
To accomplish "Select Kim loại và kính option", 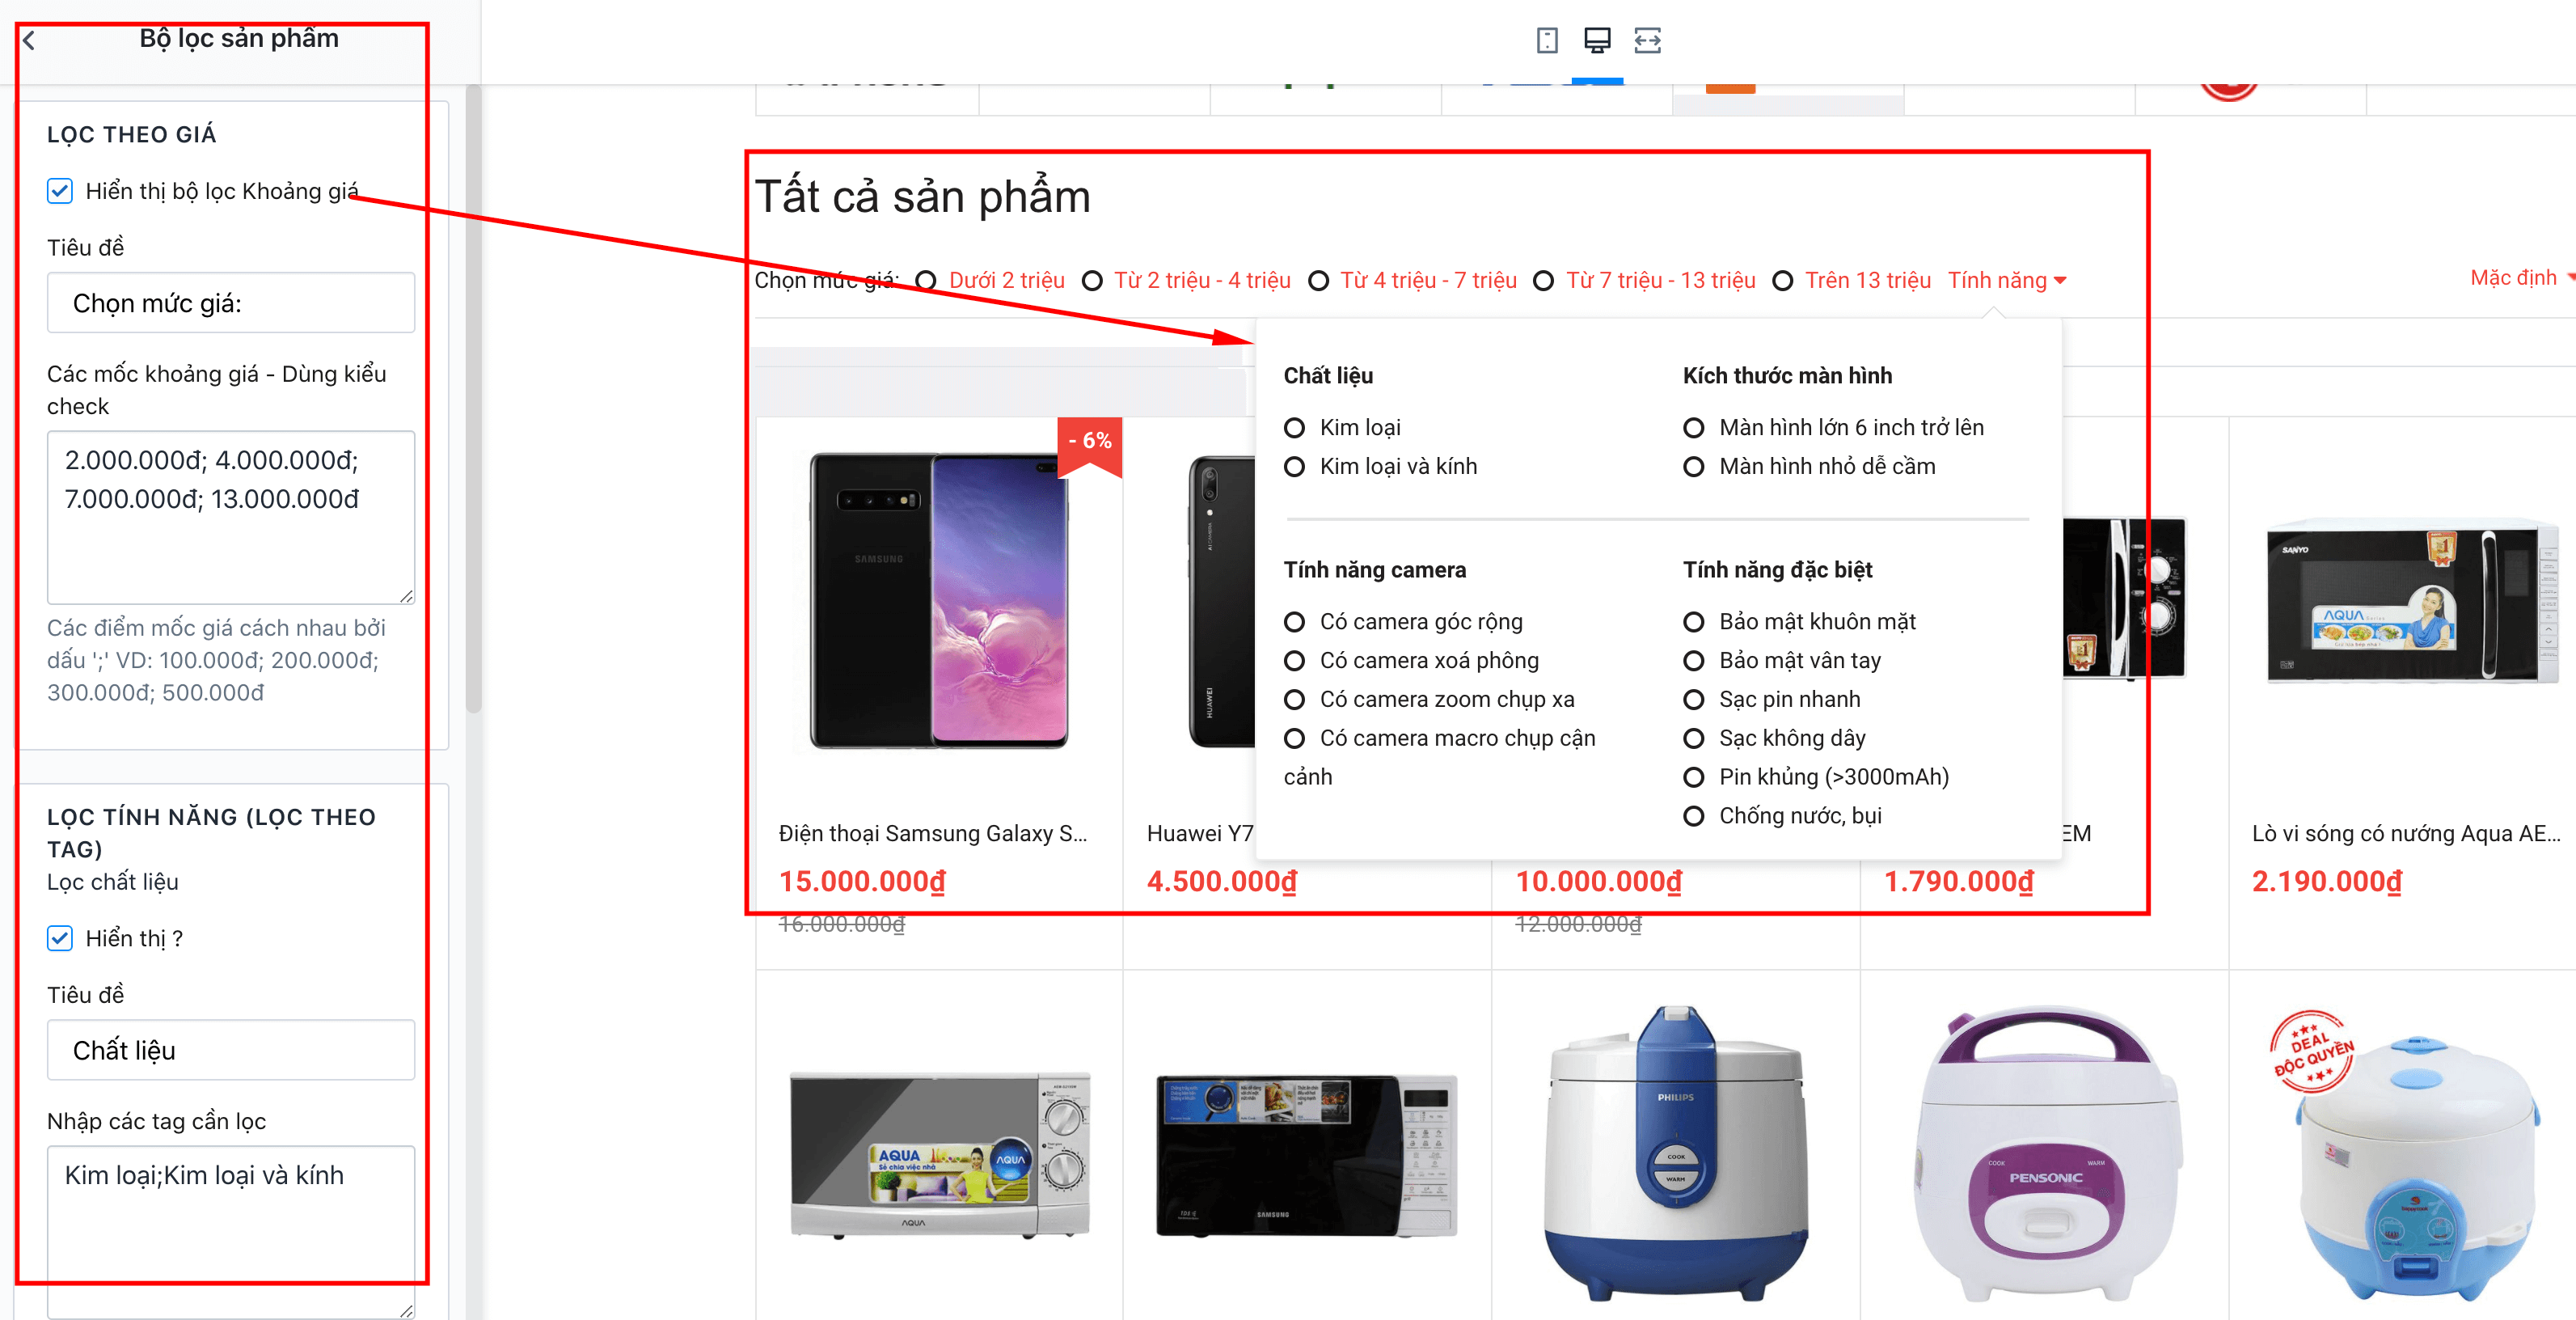I will (1294, 467).
